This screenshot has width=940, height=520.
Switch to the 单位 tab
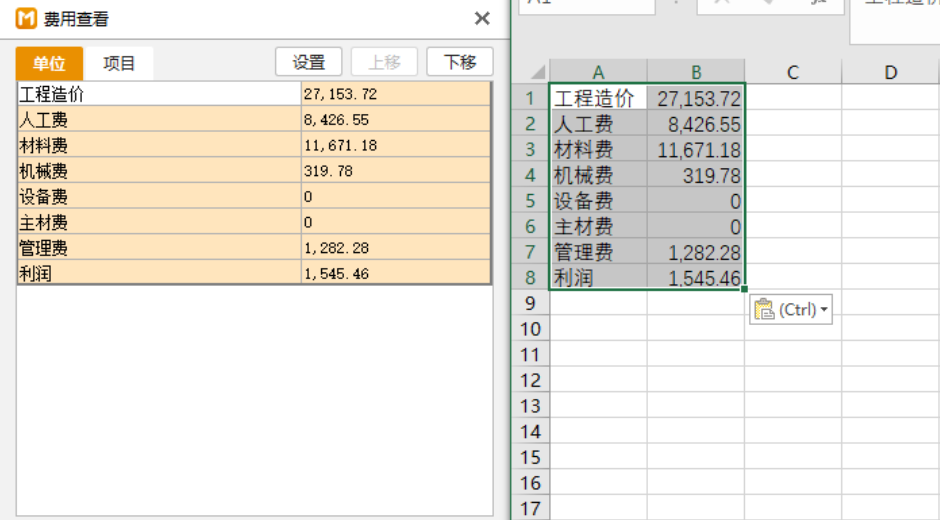[x=49, y=63]
